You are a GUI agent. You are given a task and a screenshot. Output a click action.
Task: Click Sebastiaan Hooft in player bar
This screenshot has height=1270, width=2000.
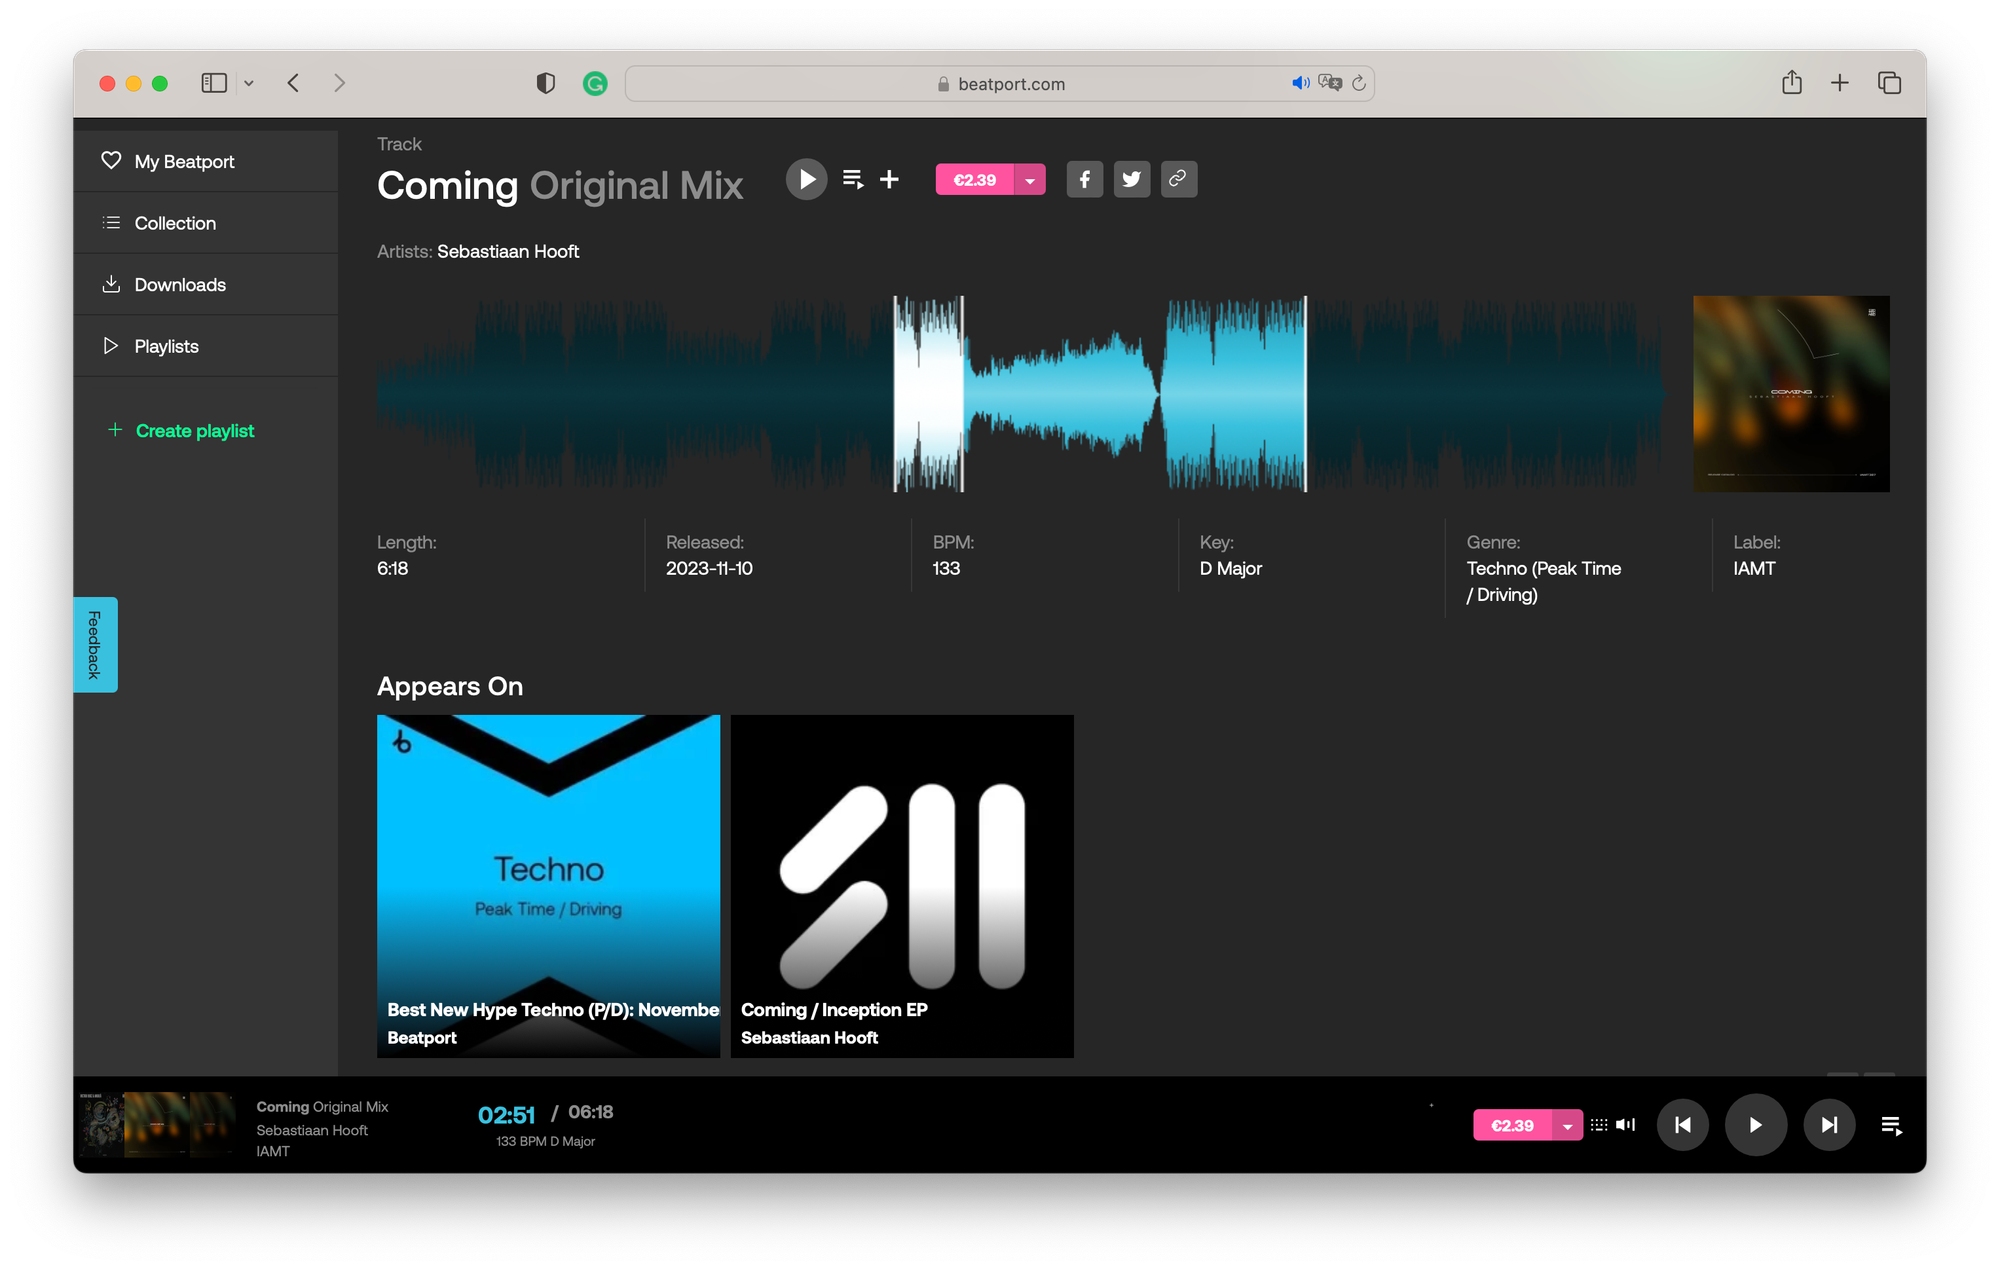click(x=312, y=1130)
